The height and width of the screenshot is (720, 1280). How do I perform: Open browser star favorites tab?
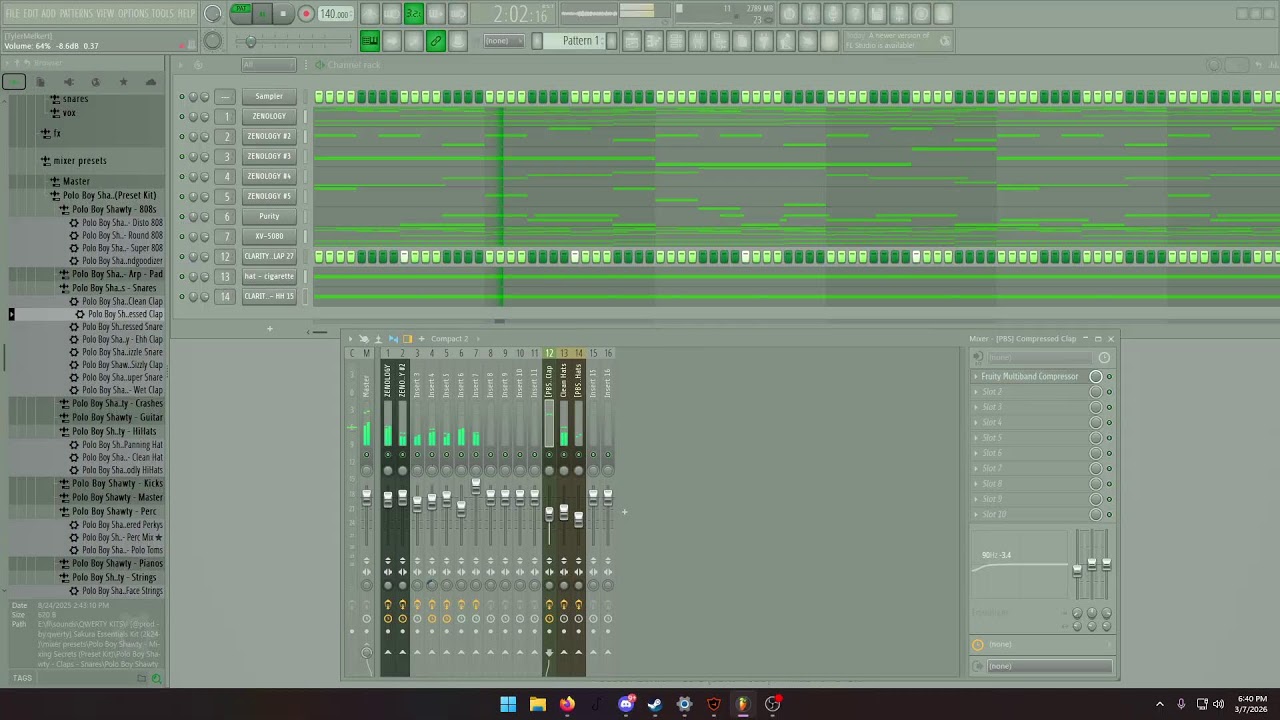(123, 82)
